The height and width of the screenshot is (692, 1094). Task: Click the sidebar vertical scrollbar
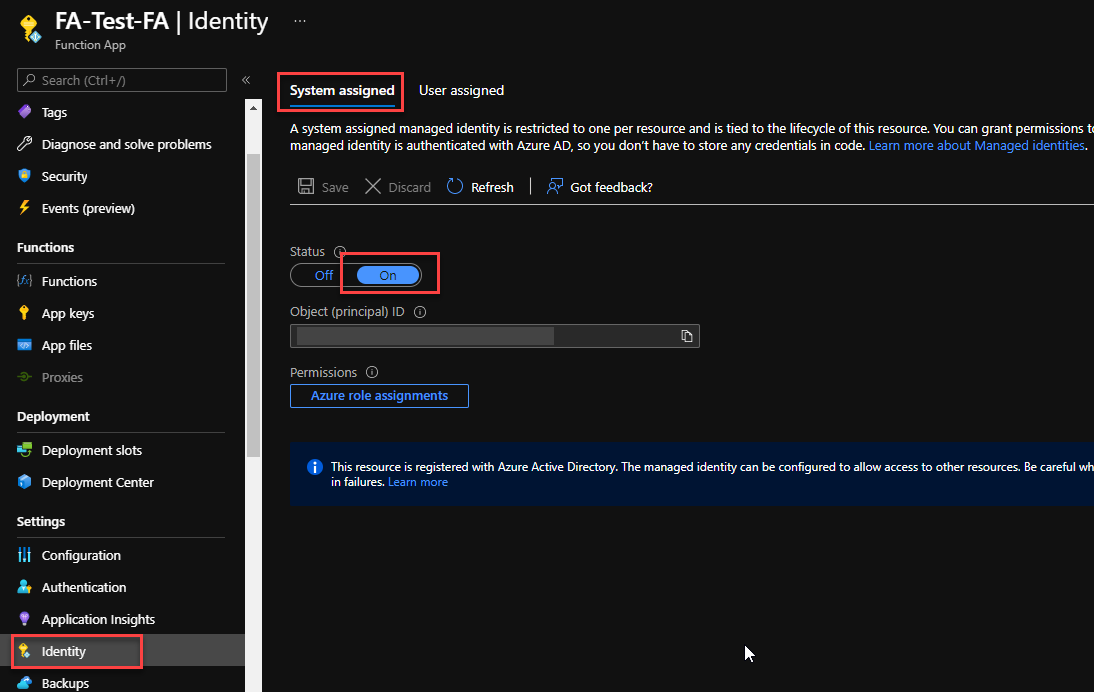coord(253,300)
